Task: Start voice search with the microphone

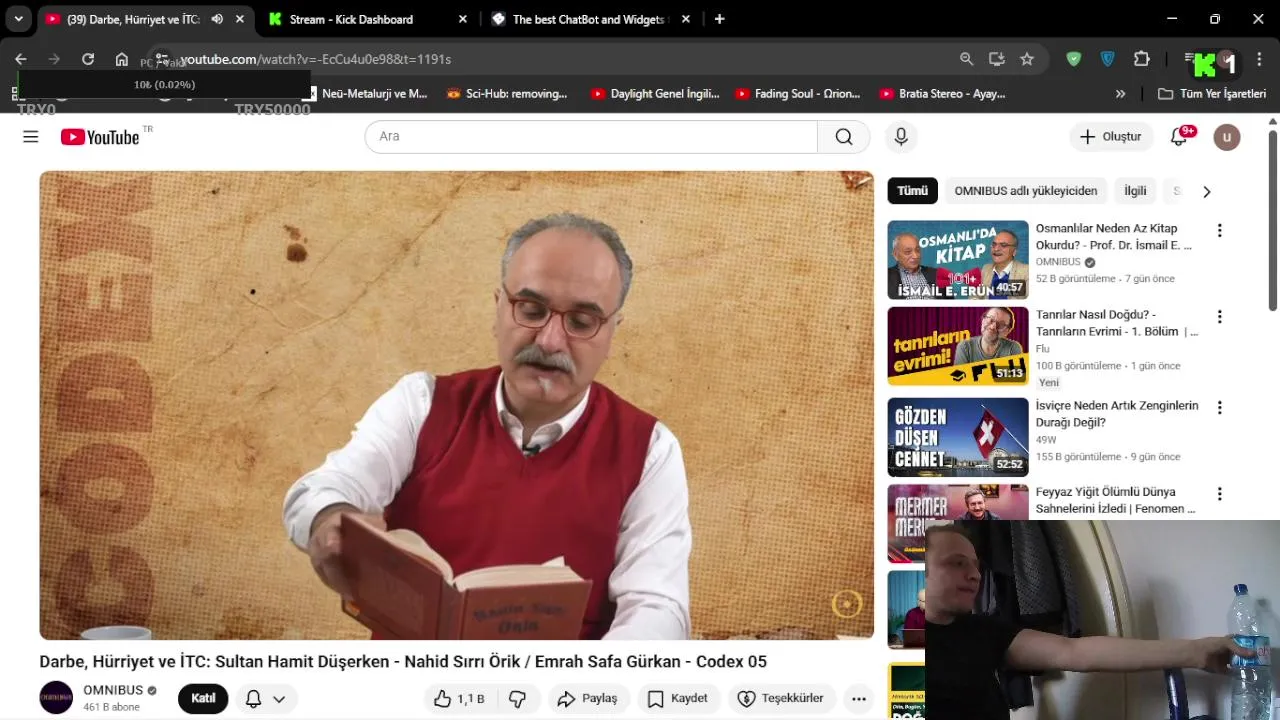Action: [x=901, y=137]
